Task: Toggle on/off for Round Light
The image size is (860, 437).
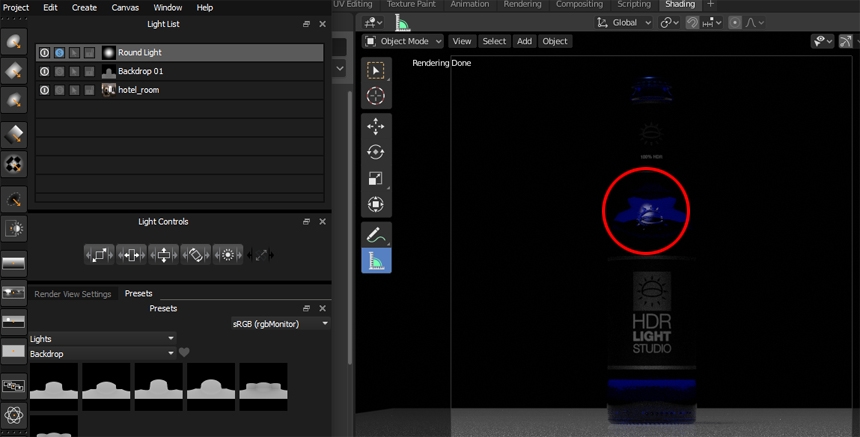Action: [44, 53]
